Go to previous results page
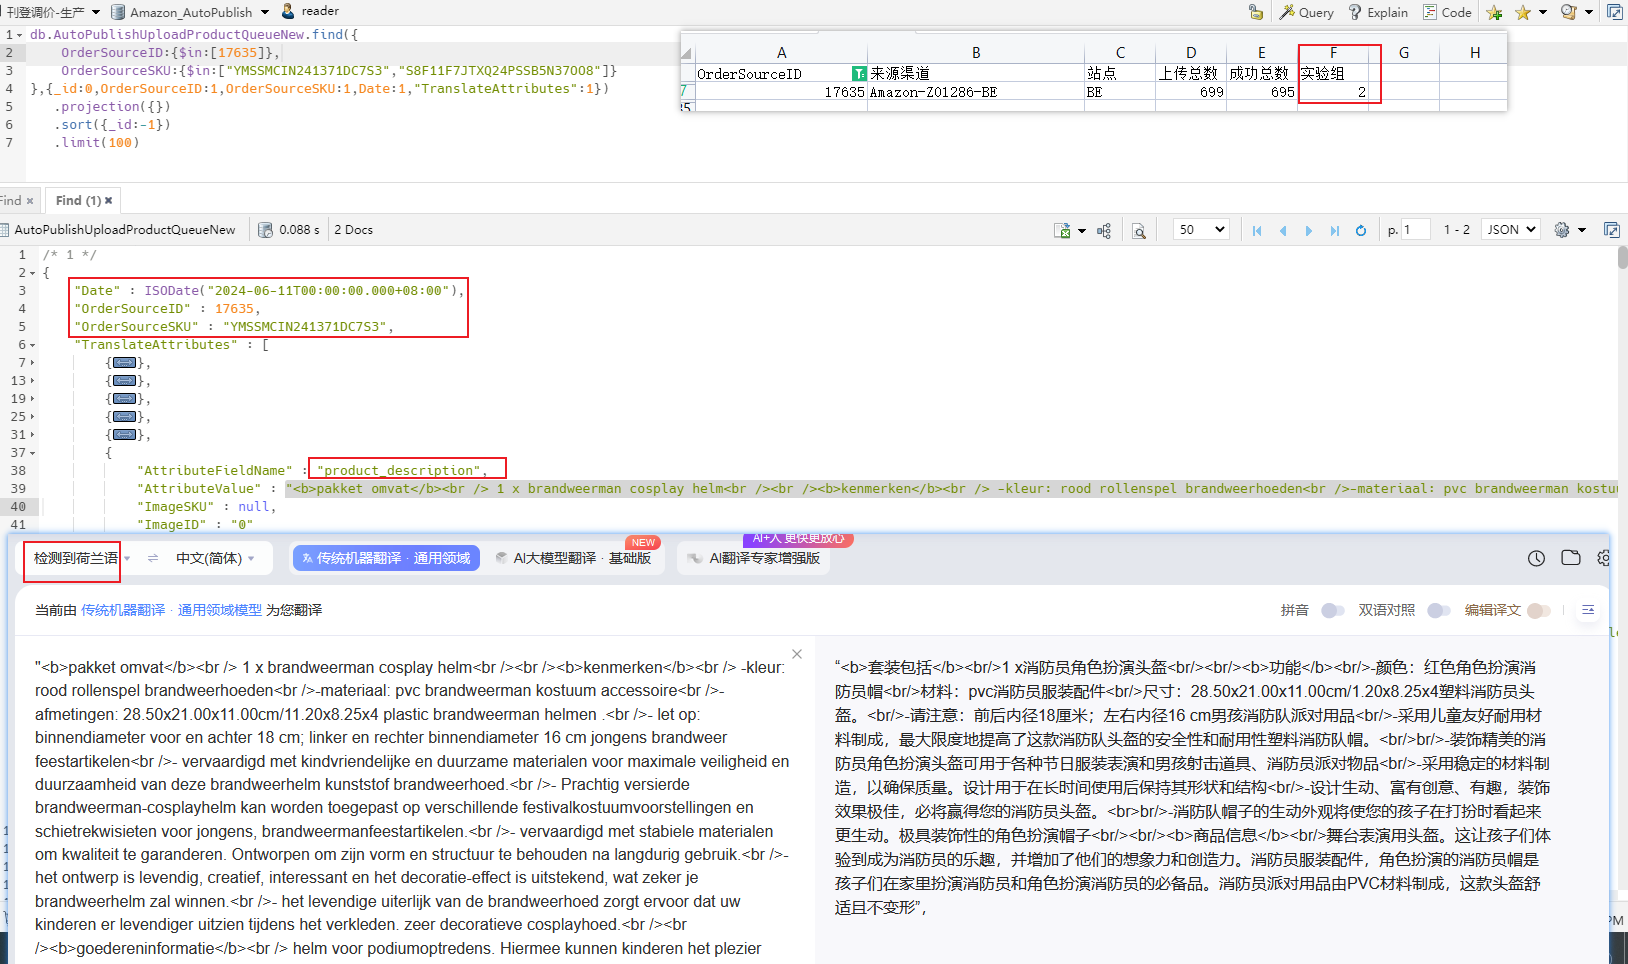Image resolution: width=1628 pixels, height=964 pixels. click(x=1283, y=230)
